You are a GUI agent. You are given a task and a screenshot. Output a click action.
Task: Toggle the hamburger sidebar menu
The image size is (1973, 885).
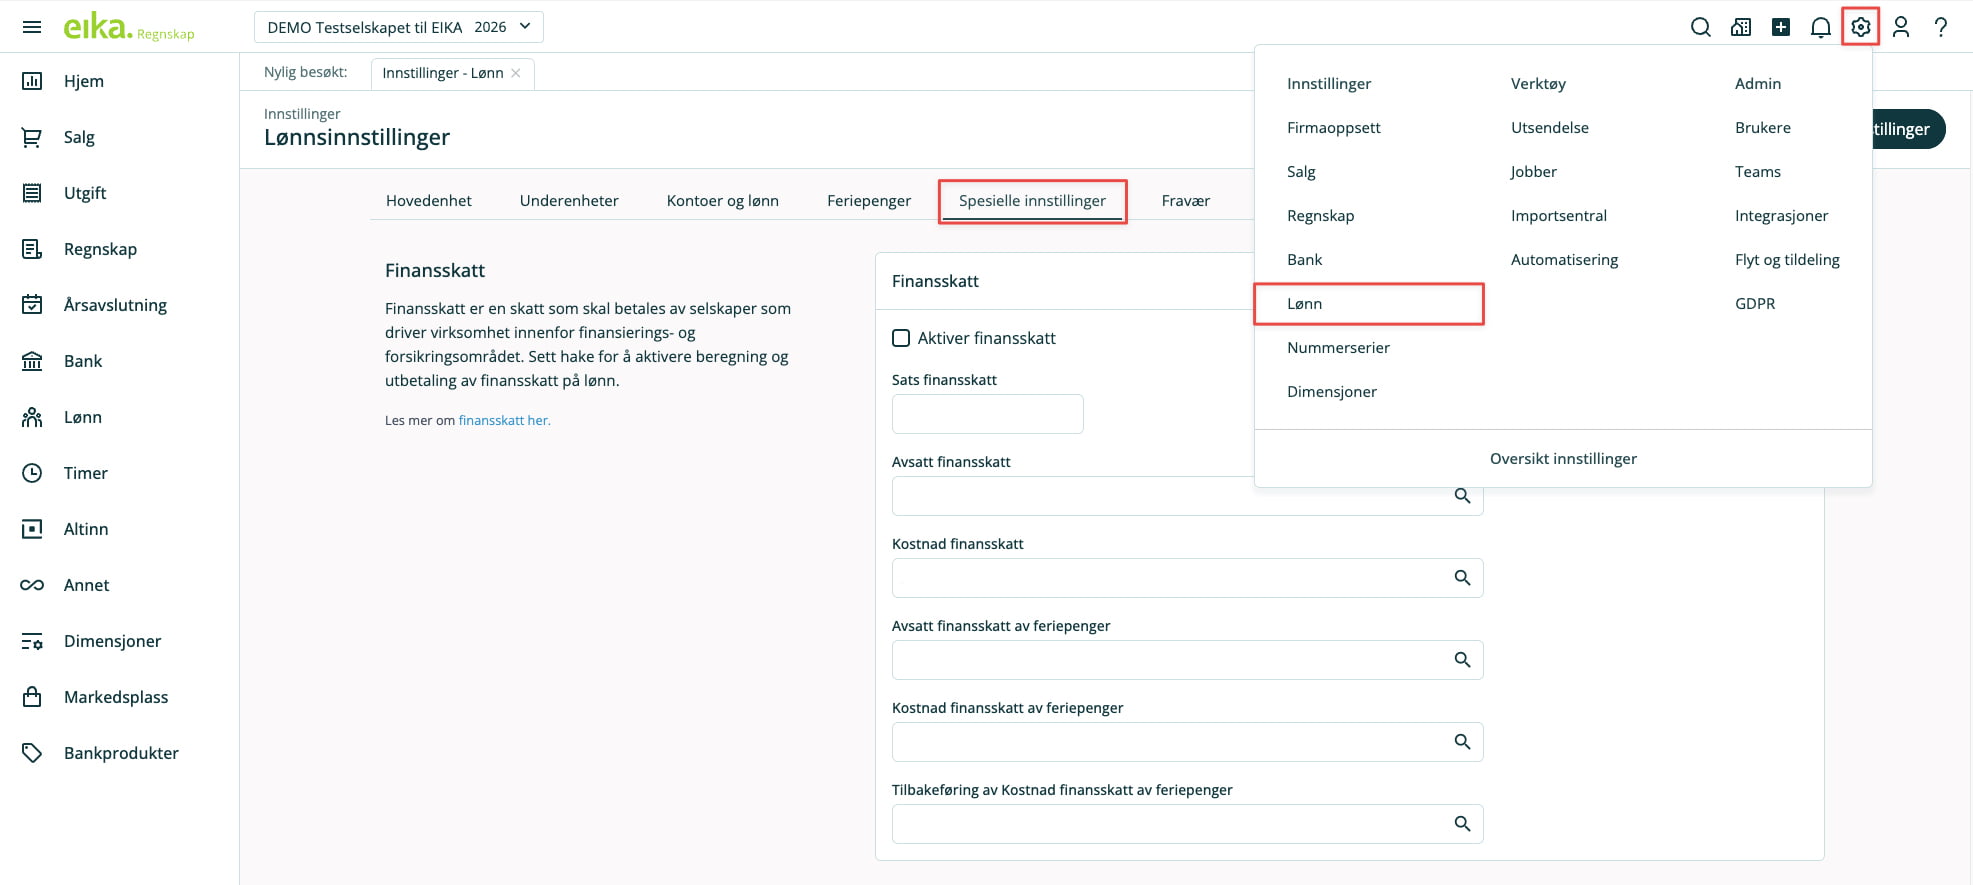pyautogui.click(x=32, y=27)
